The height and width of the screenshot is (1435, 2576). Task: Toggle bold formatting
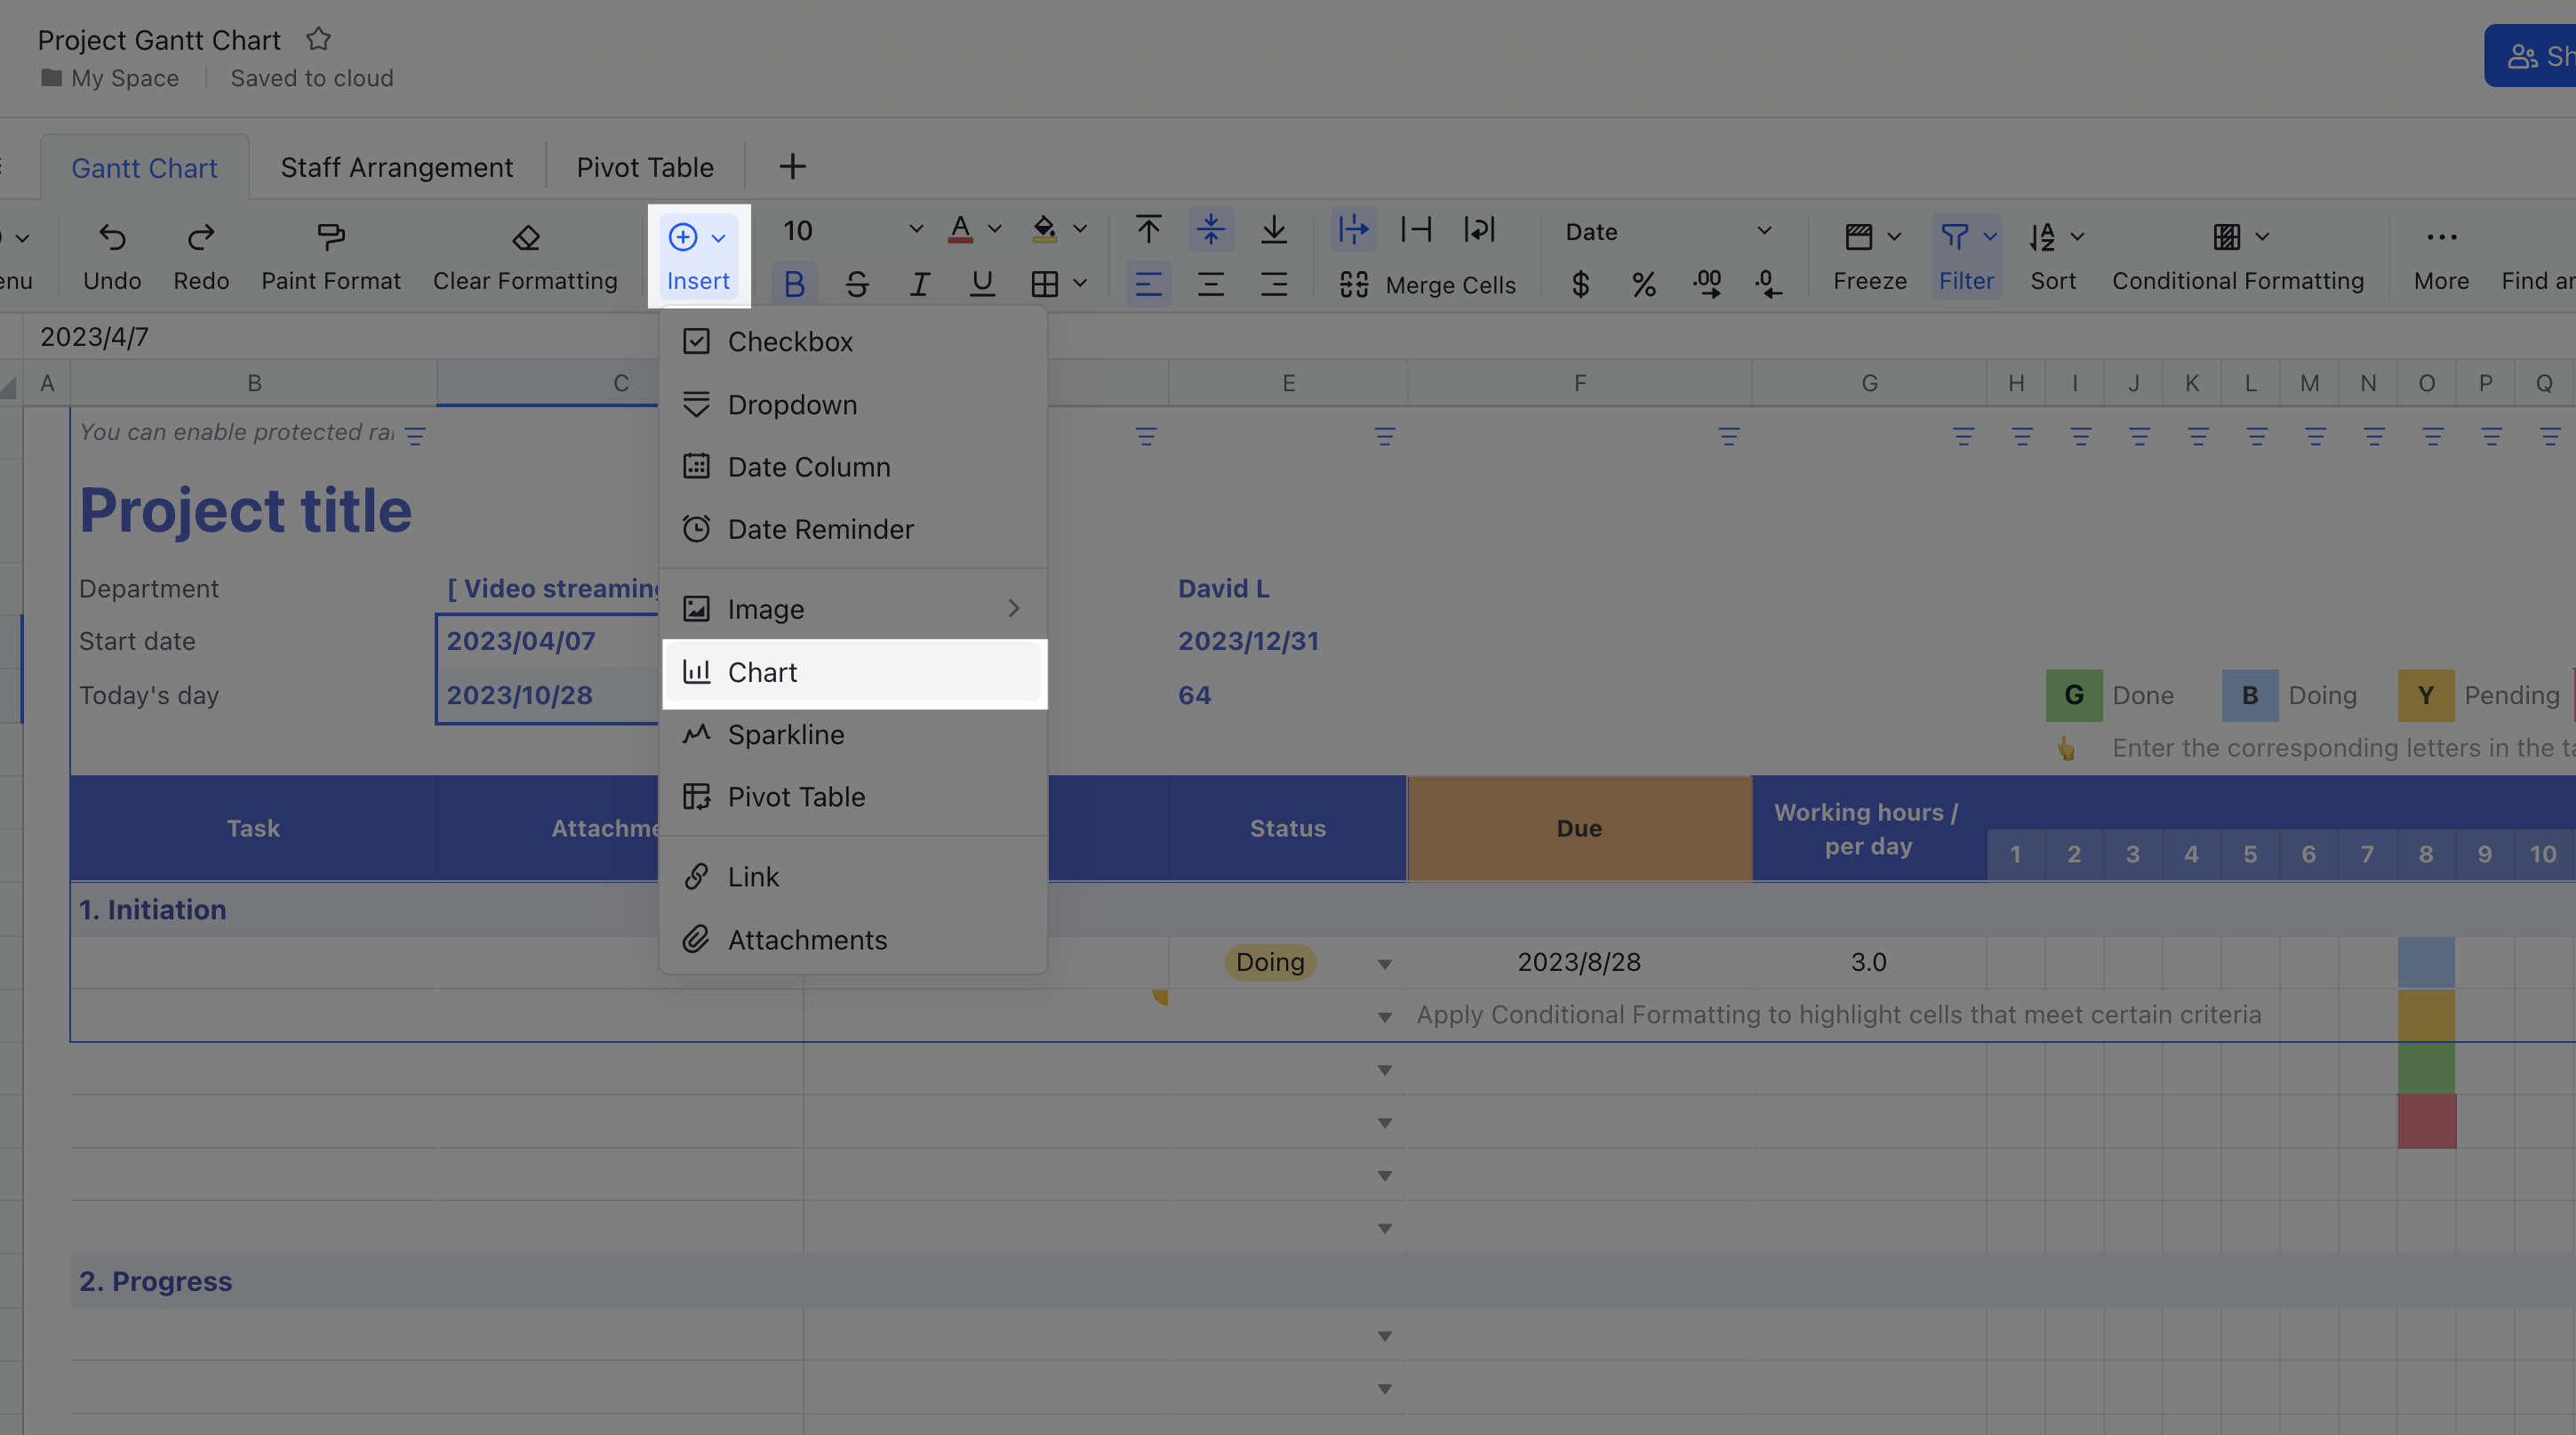[x=795, y=285]
